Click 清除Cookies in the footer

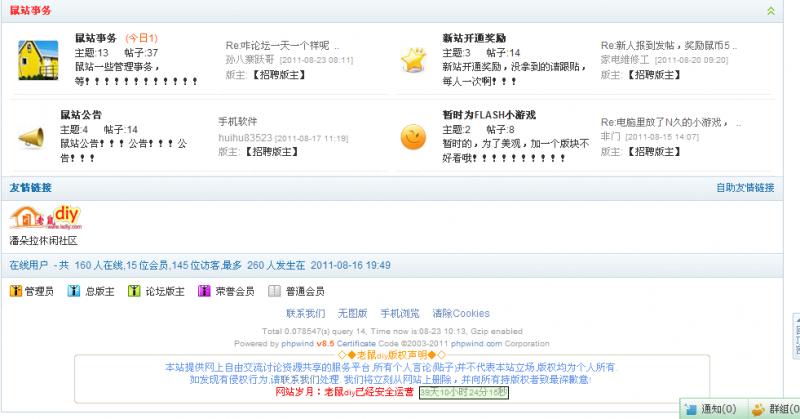461,313
